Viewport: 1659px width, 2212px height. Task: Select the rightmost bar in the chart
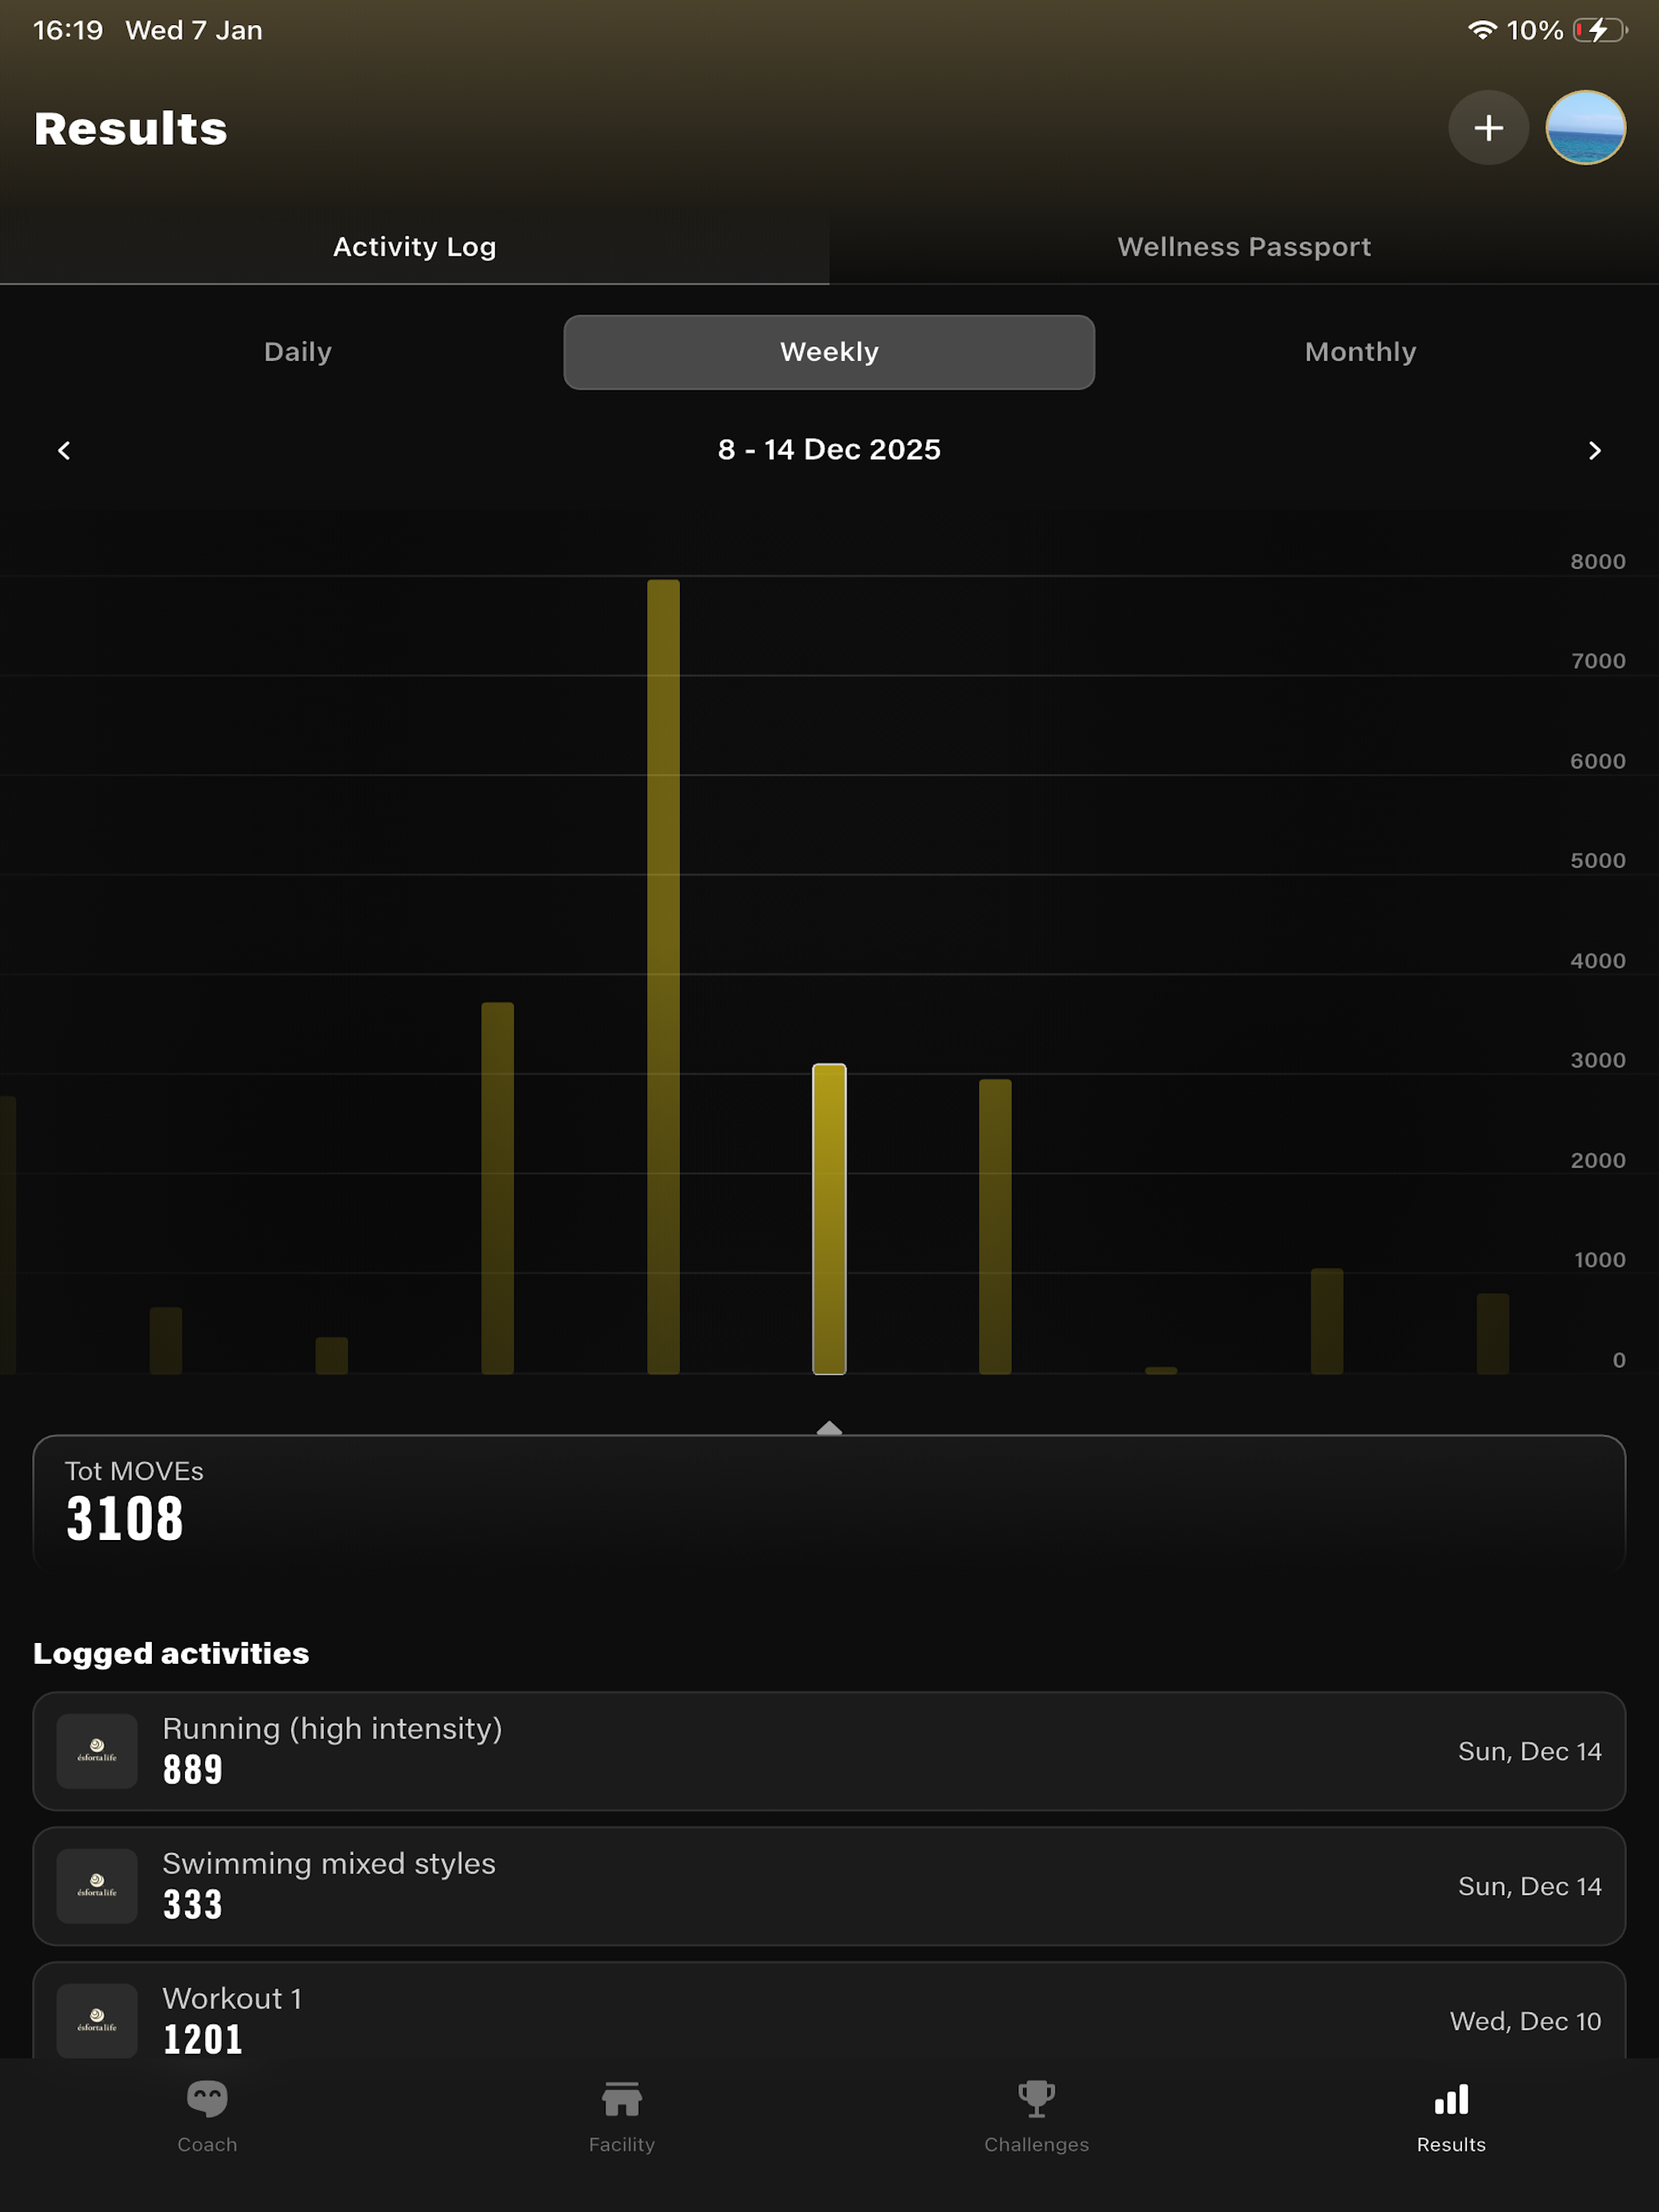click(x=1493, y=1333)
